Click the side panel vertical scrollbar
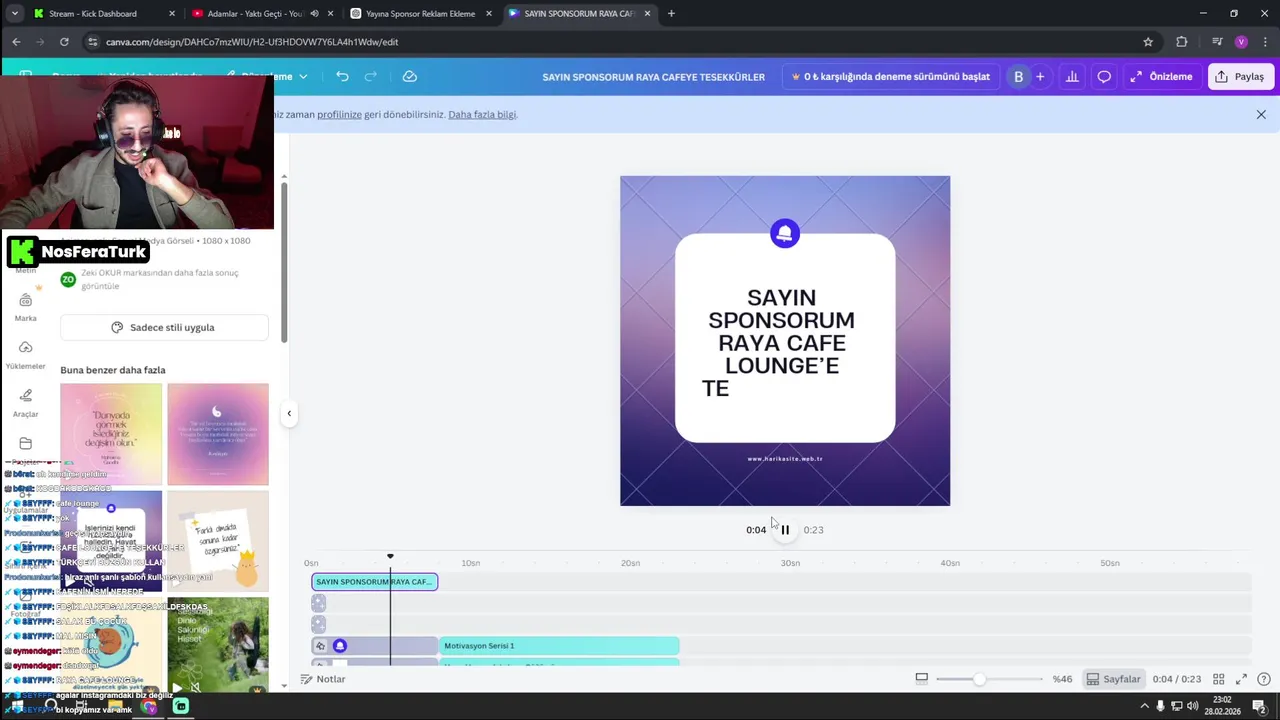Image resolution: width=1280 pixels, height=720 pixels. (284, 260)
